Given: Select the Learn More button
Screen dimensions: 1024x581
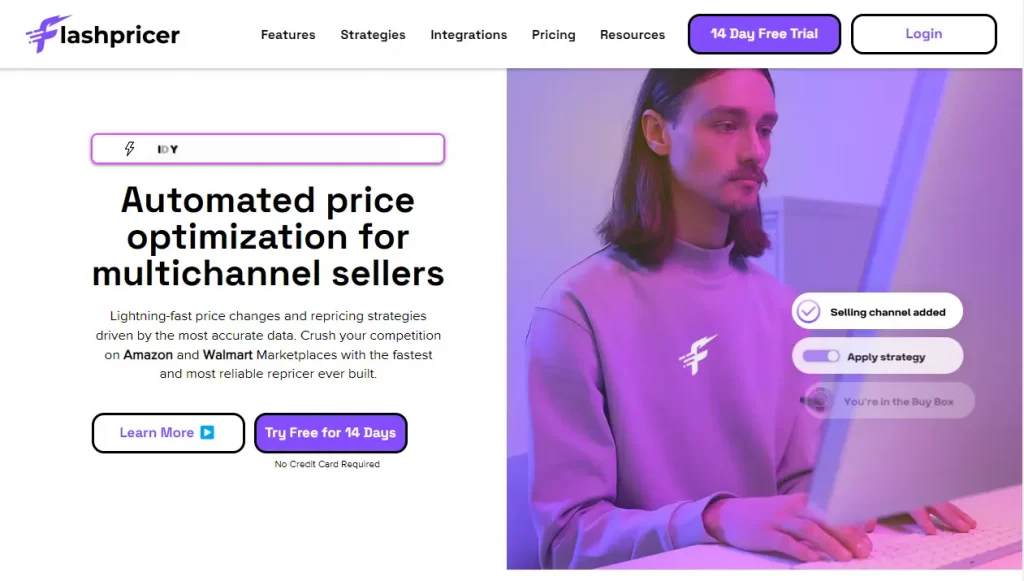Looking at the screenshot, I should [x=168, y=433].
